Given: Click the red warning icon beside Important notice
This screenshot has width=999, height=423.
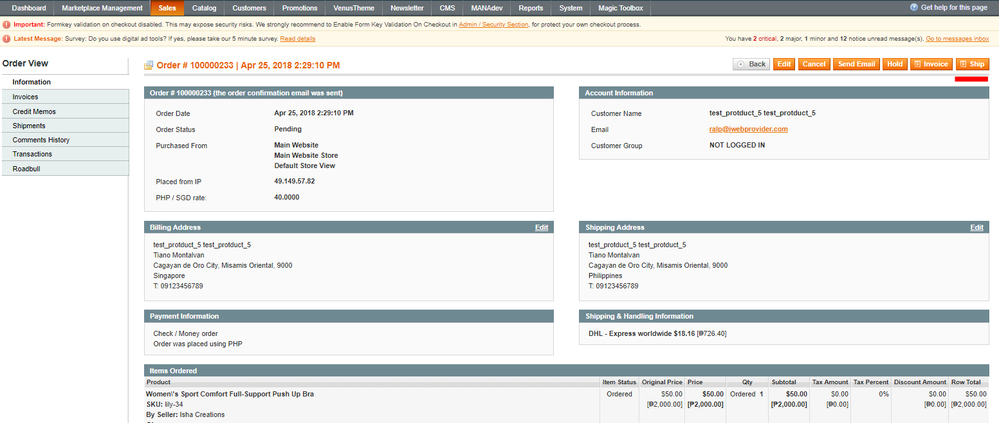Looking at the screenshot, I should (x=7, y=24).
